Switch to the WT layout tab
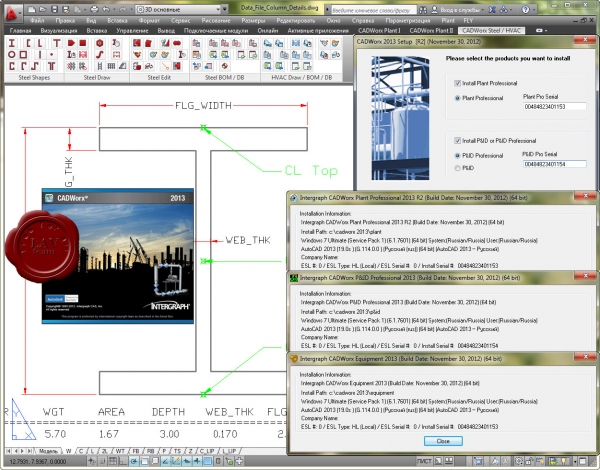Screen dimensions: 600x470 [120, 451]
